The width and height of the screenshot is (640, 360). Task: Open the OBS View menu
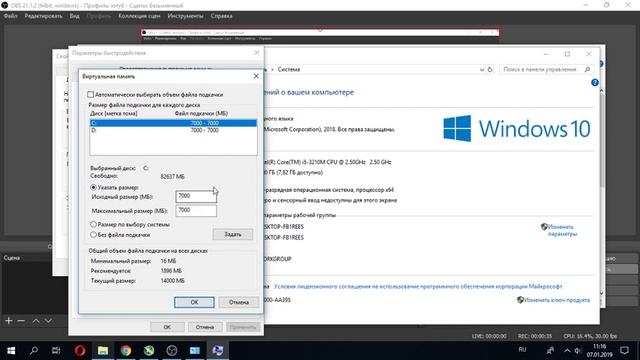pyautogui.click(x=74, y=16)
